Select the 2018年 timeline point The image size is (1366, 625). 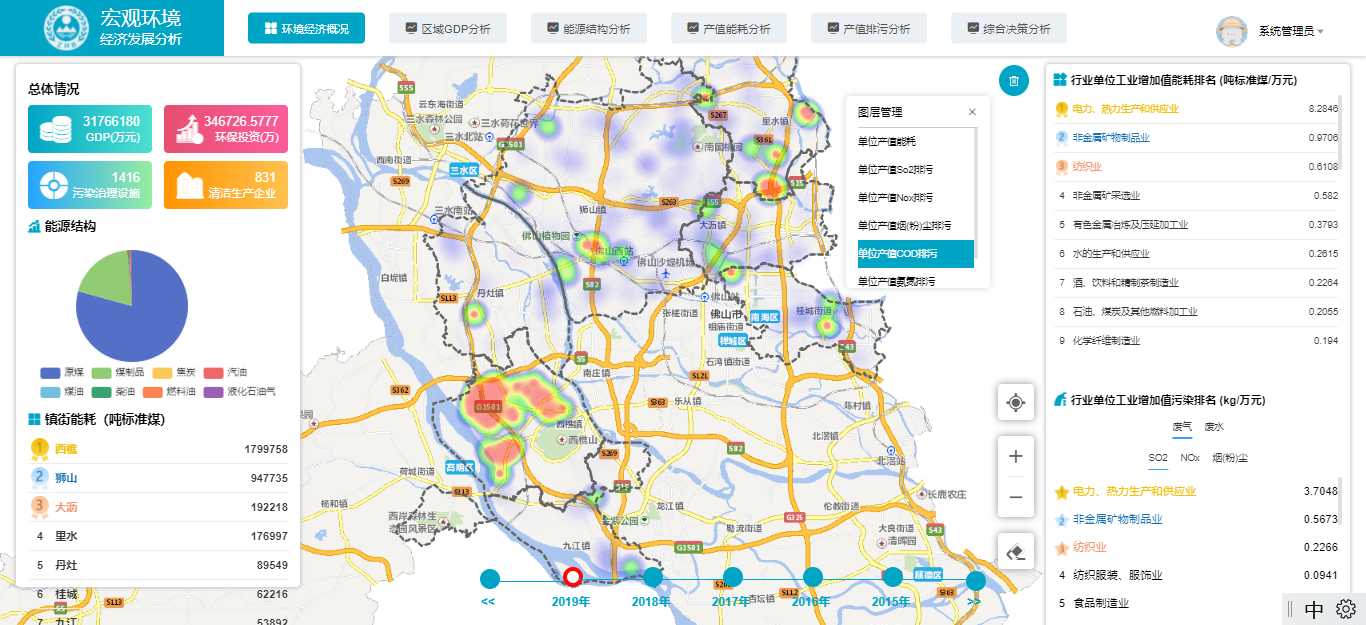tap(652, 578)
